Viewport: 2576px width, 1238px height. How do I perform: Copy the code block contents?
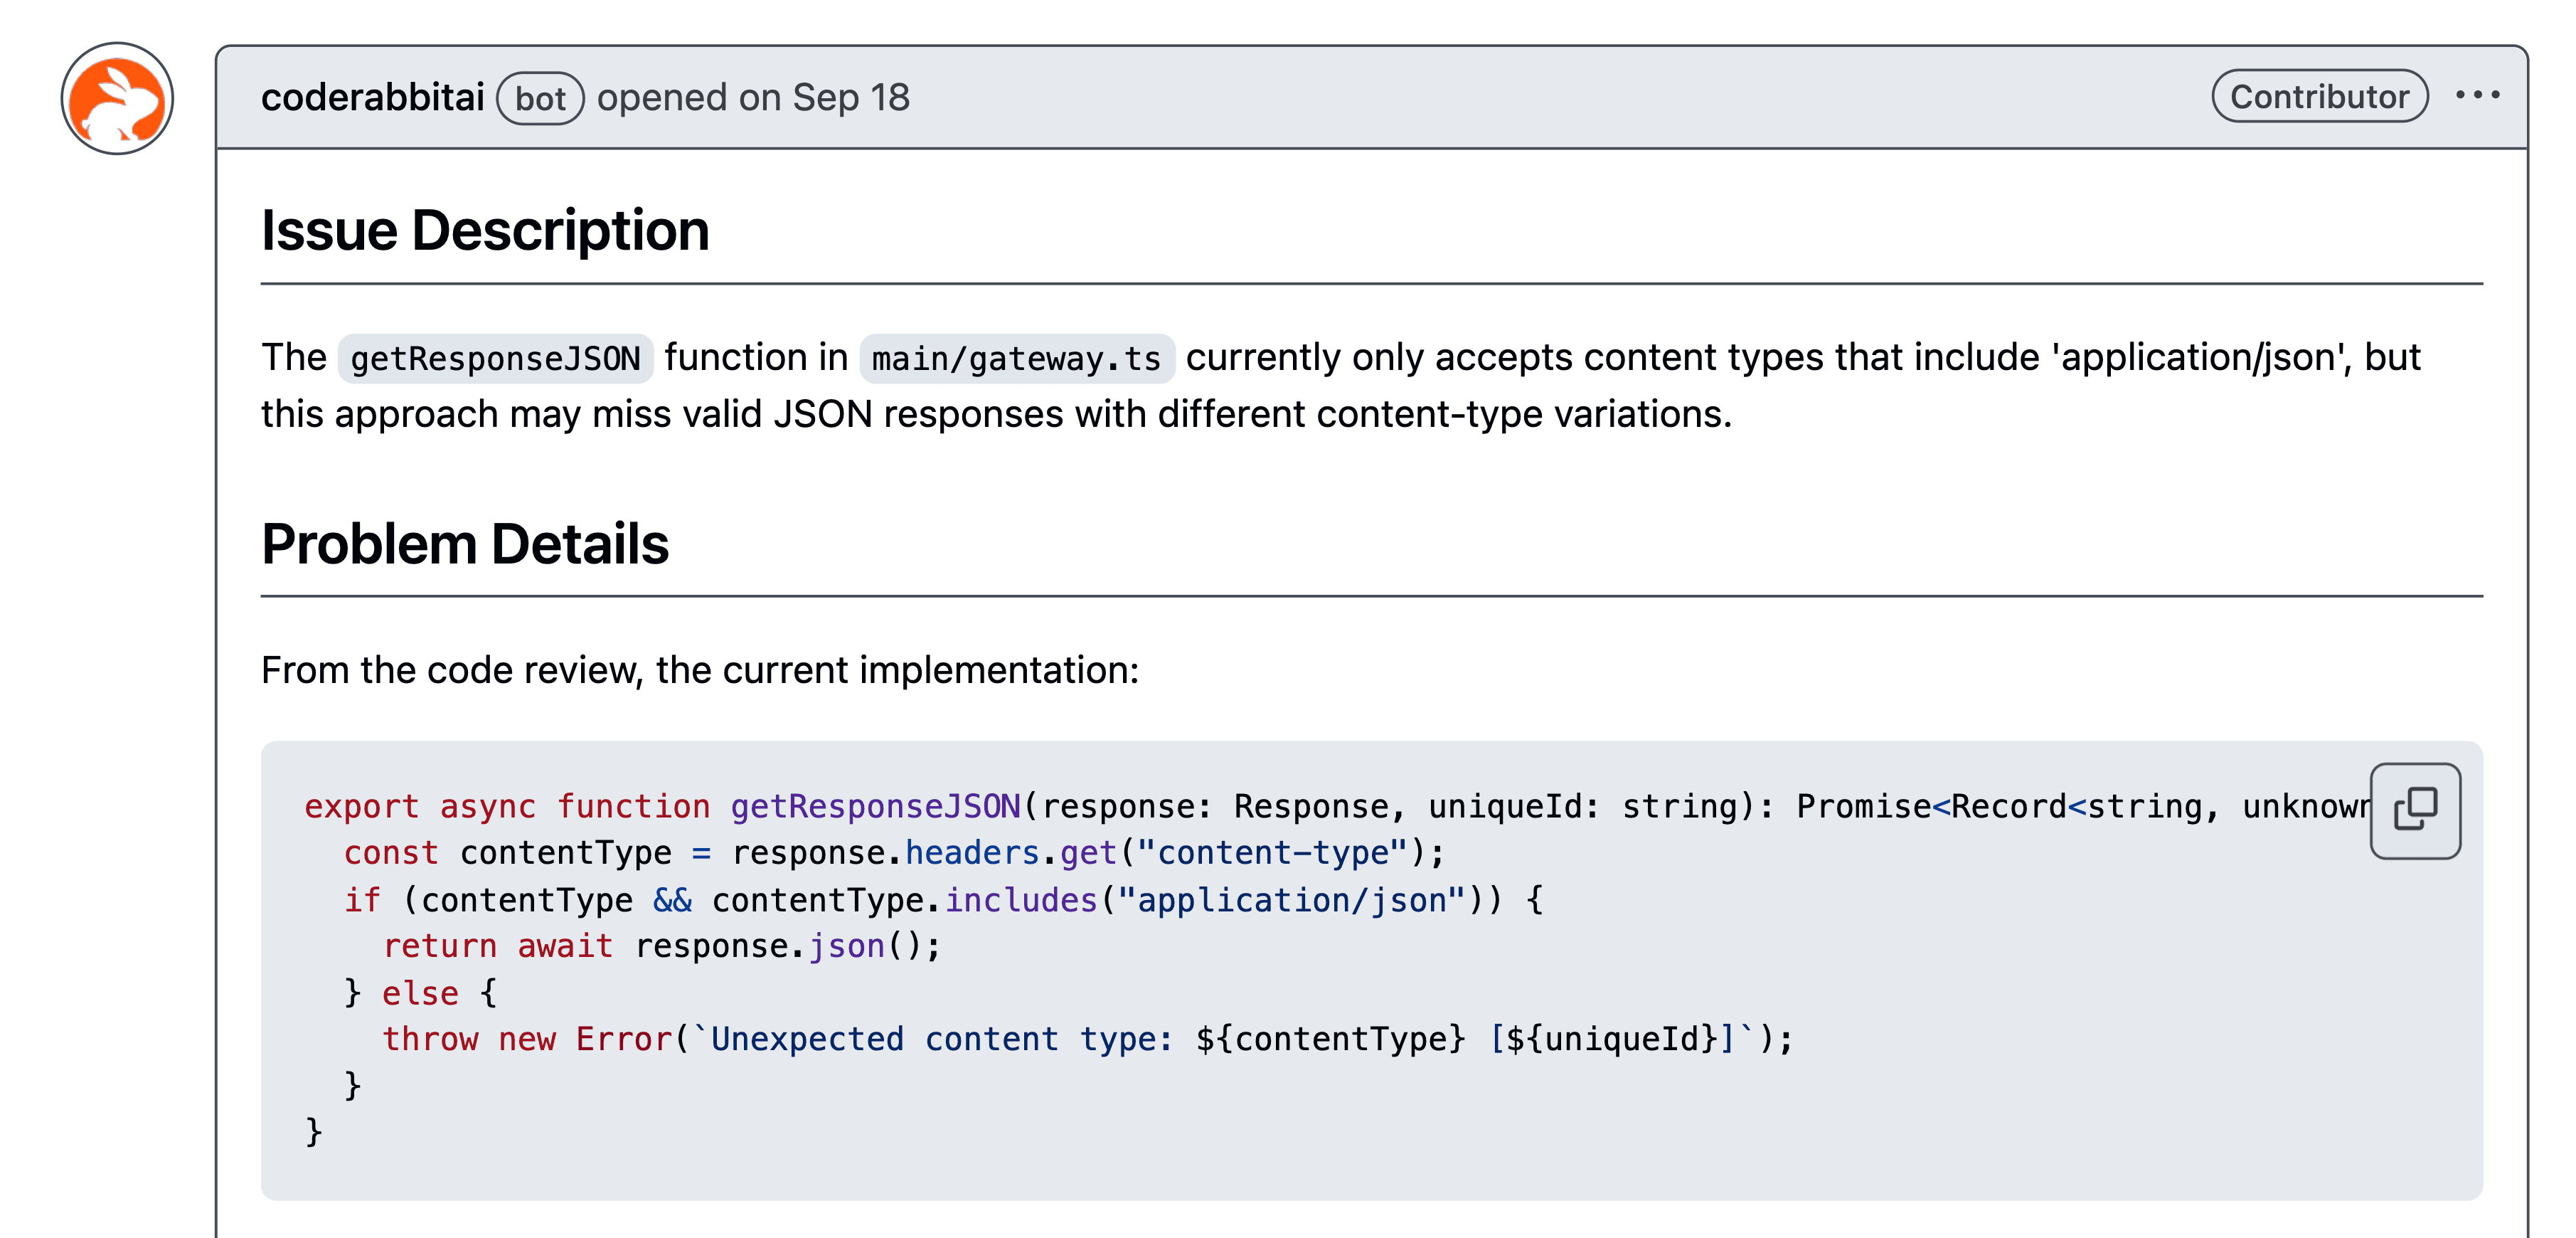coord(2414,810)
